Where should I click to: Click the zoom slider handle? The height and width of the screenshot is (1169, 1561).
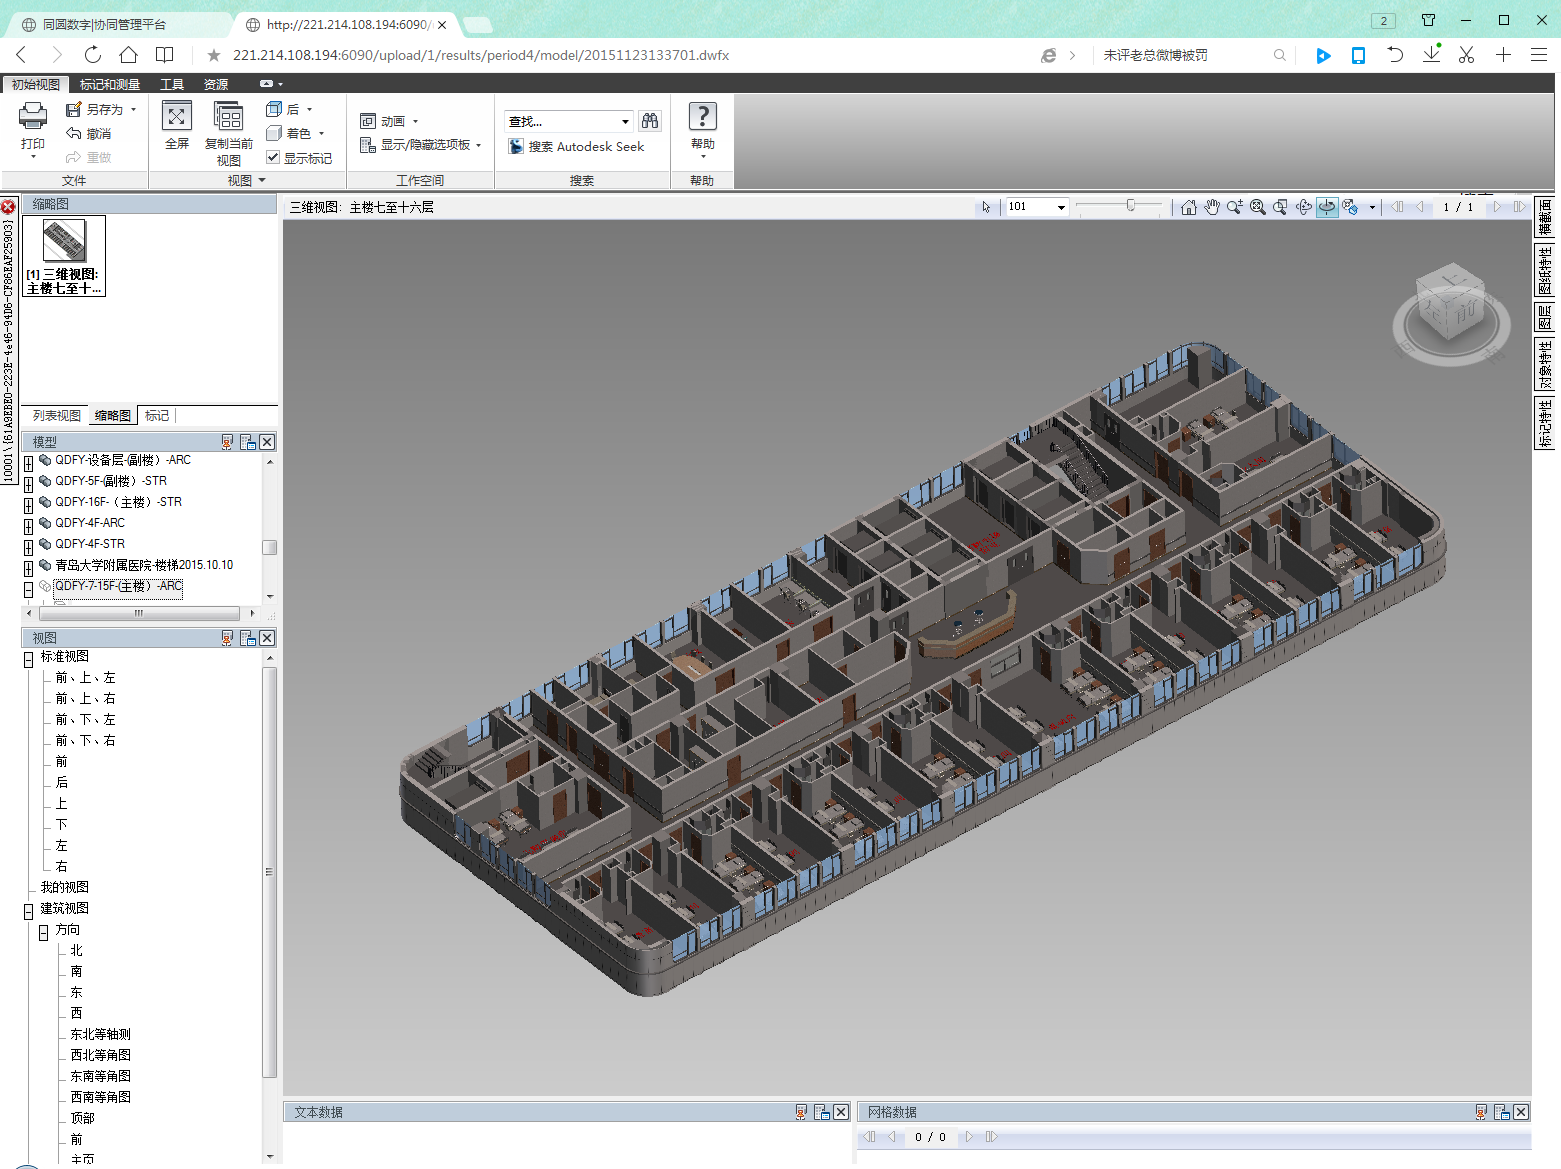pyautogui.click(x=1131, y=206)
